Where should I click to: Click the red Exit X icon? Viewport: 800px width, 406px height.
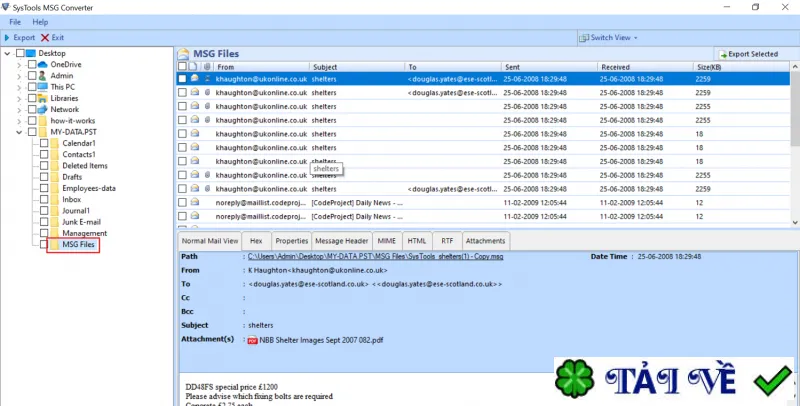45,38
